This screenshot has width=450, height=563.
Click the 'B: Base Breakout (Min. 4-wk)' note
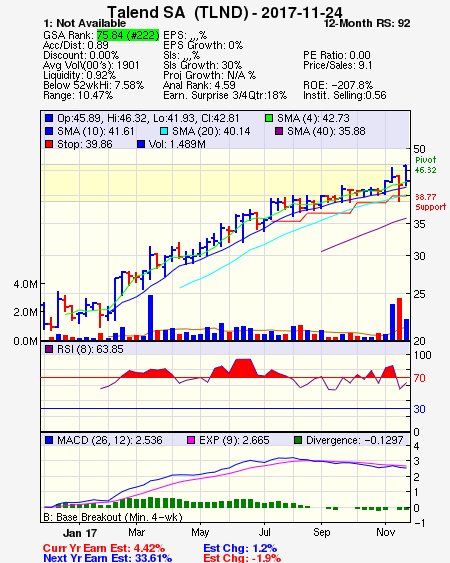point(113,517)
